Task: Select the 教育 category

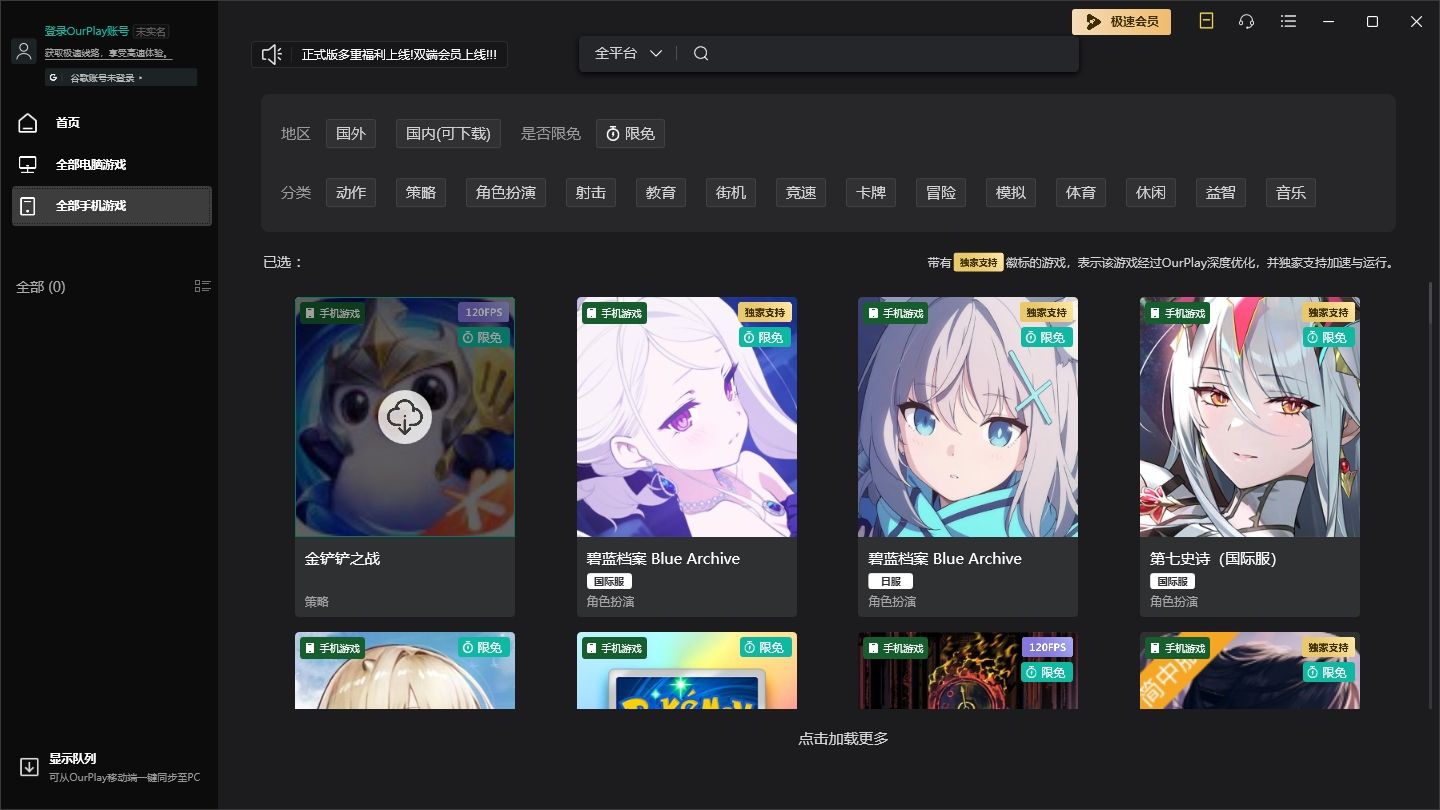Action: 661,192
